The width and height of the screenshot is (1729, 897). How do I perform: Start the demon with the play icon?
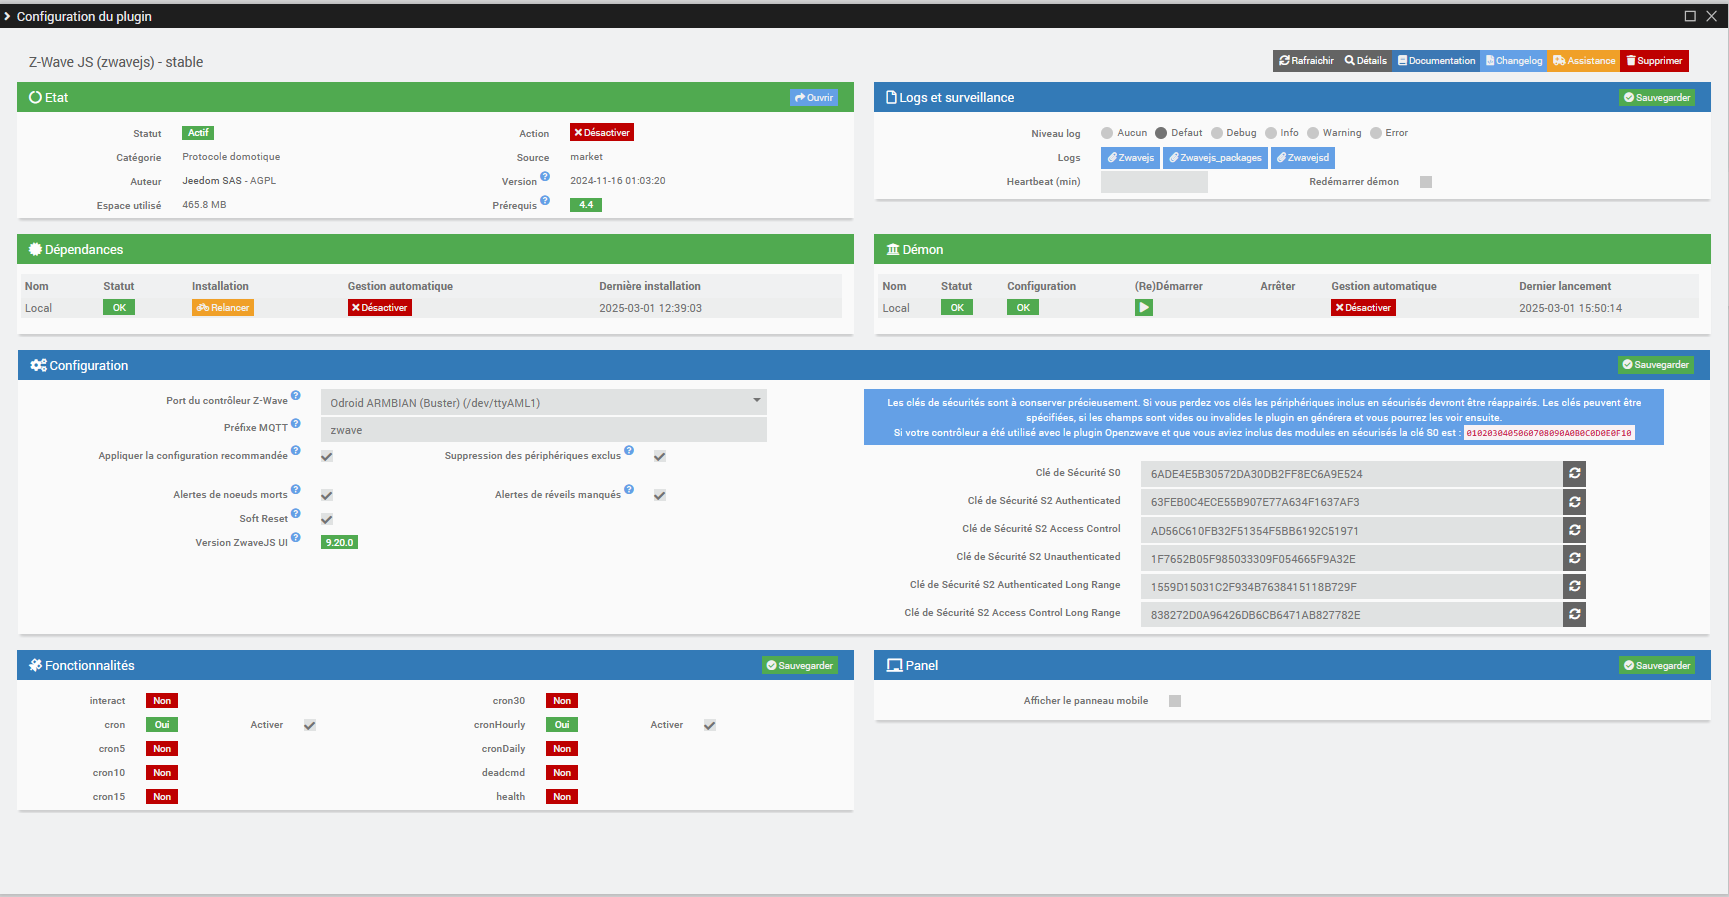1144,308
